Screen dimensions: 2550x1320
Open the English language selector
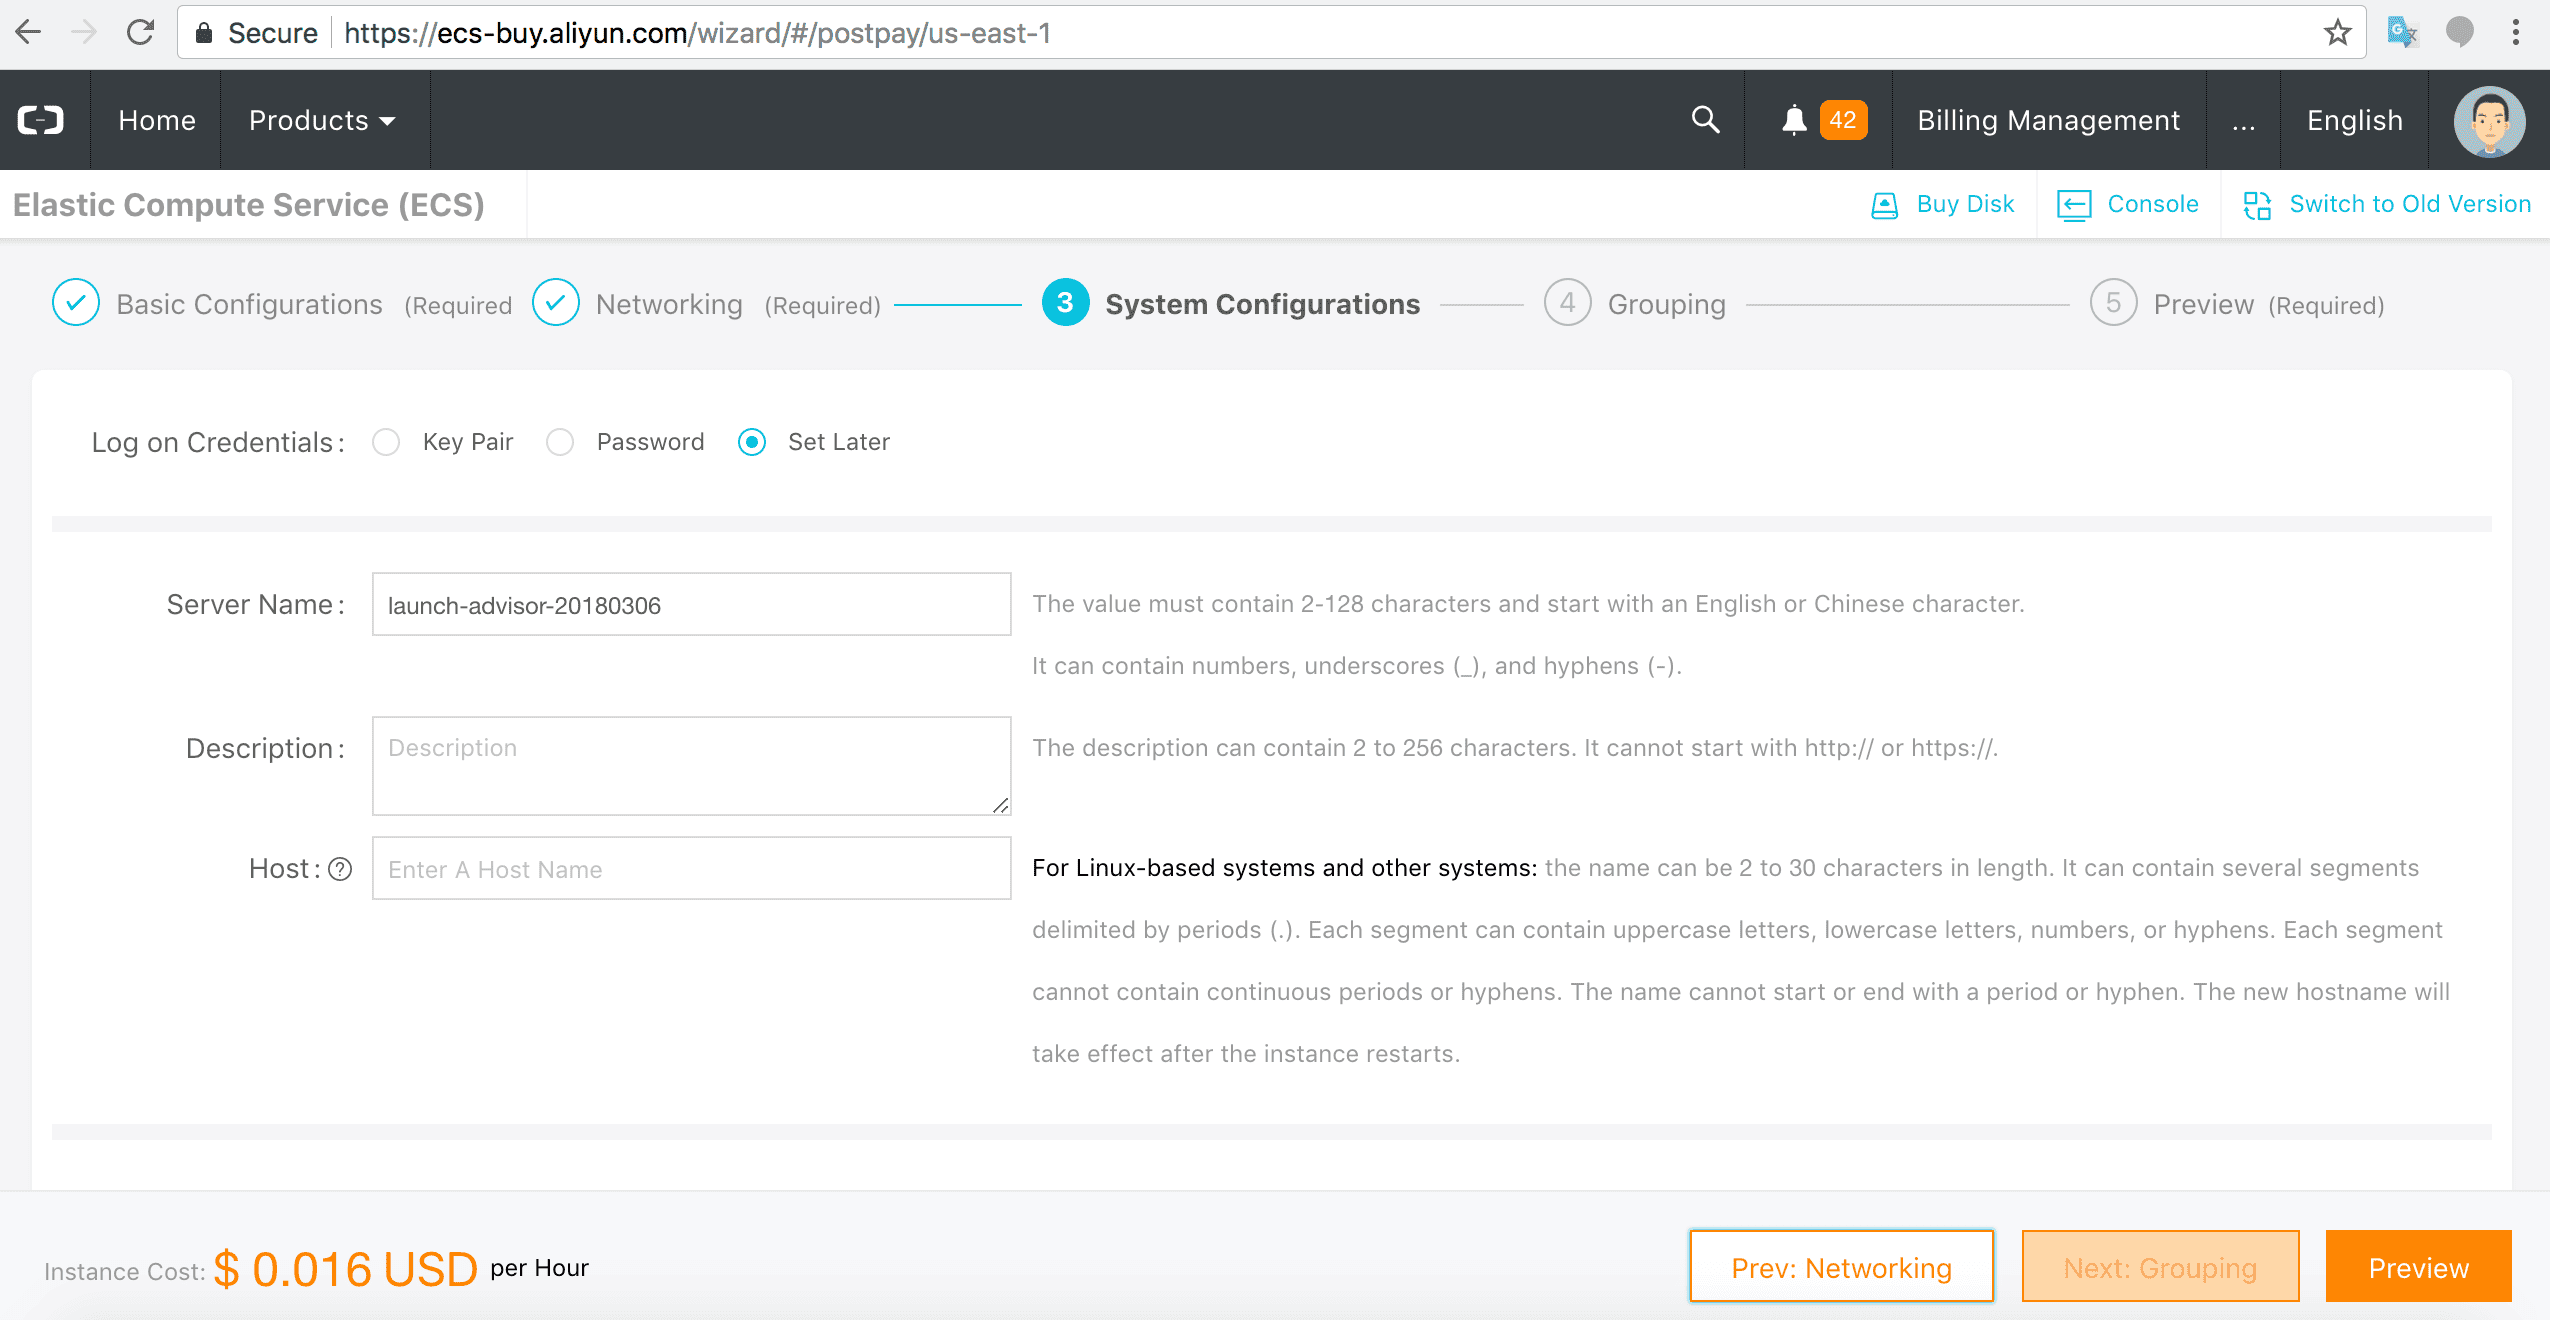pyautogui.click(x=2354, y=120)
